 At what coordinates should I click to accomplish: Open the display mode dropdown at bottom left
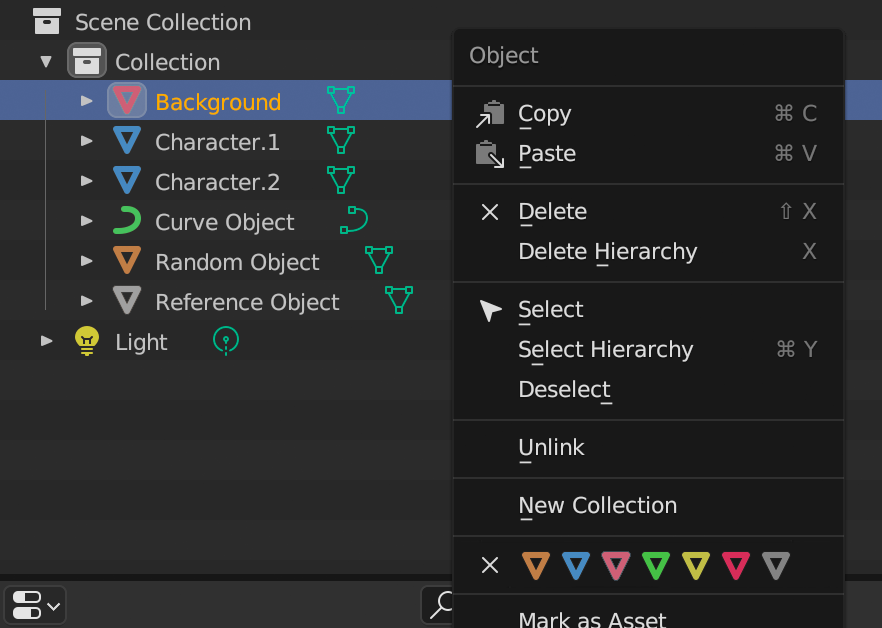35,605
